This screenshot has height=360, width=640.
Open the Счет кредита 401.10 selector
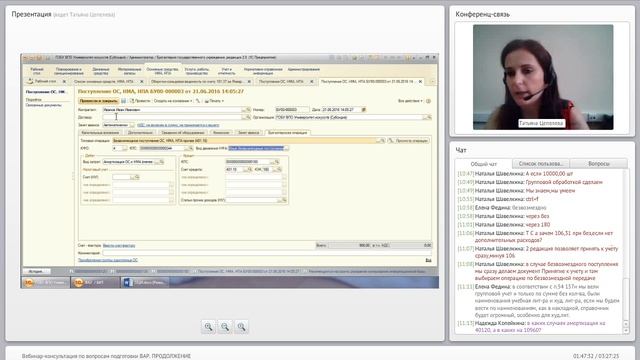coord(246,169)
